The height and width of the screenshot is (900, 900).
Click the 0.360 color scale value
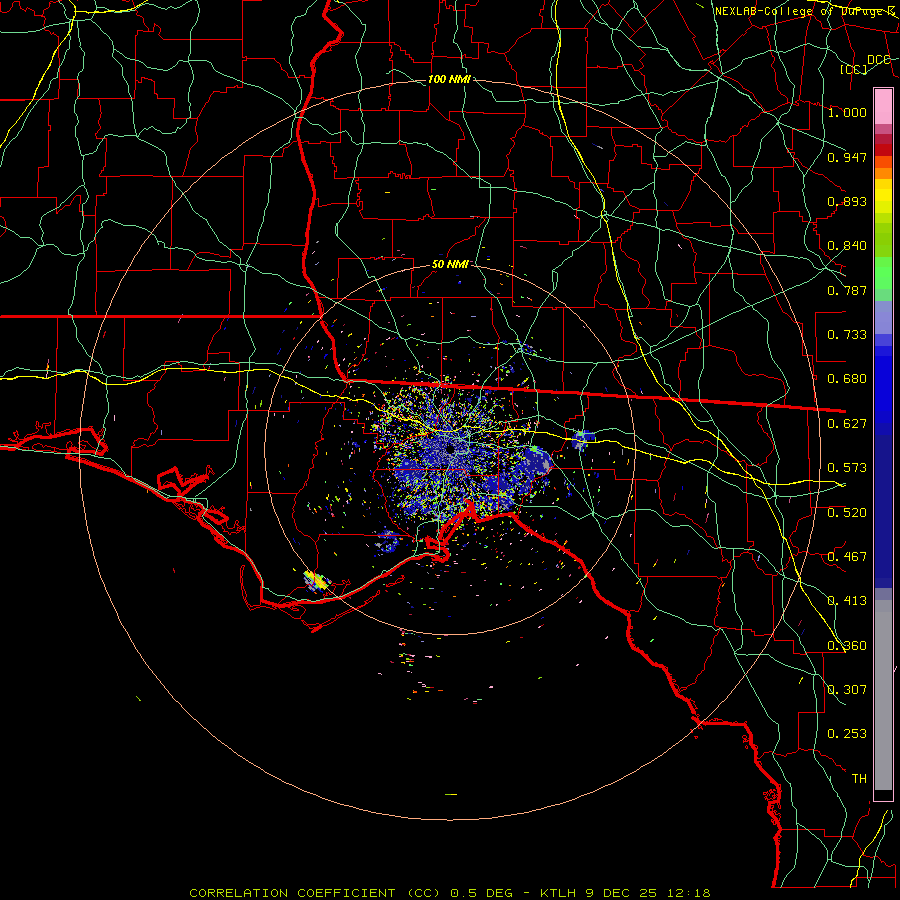(847, 646)
